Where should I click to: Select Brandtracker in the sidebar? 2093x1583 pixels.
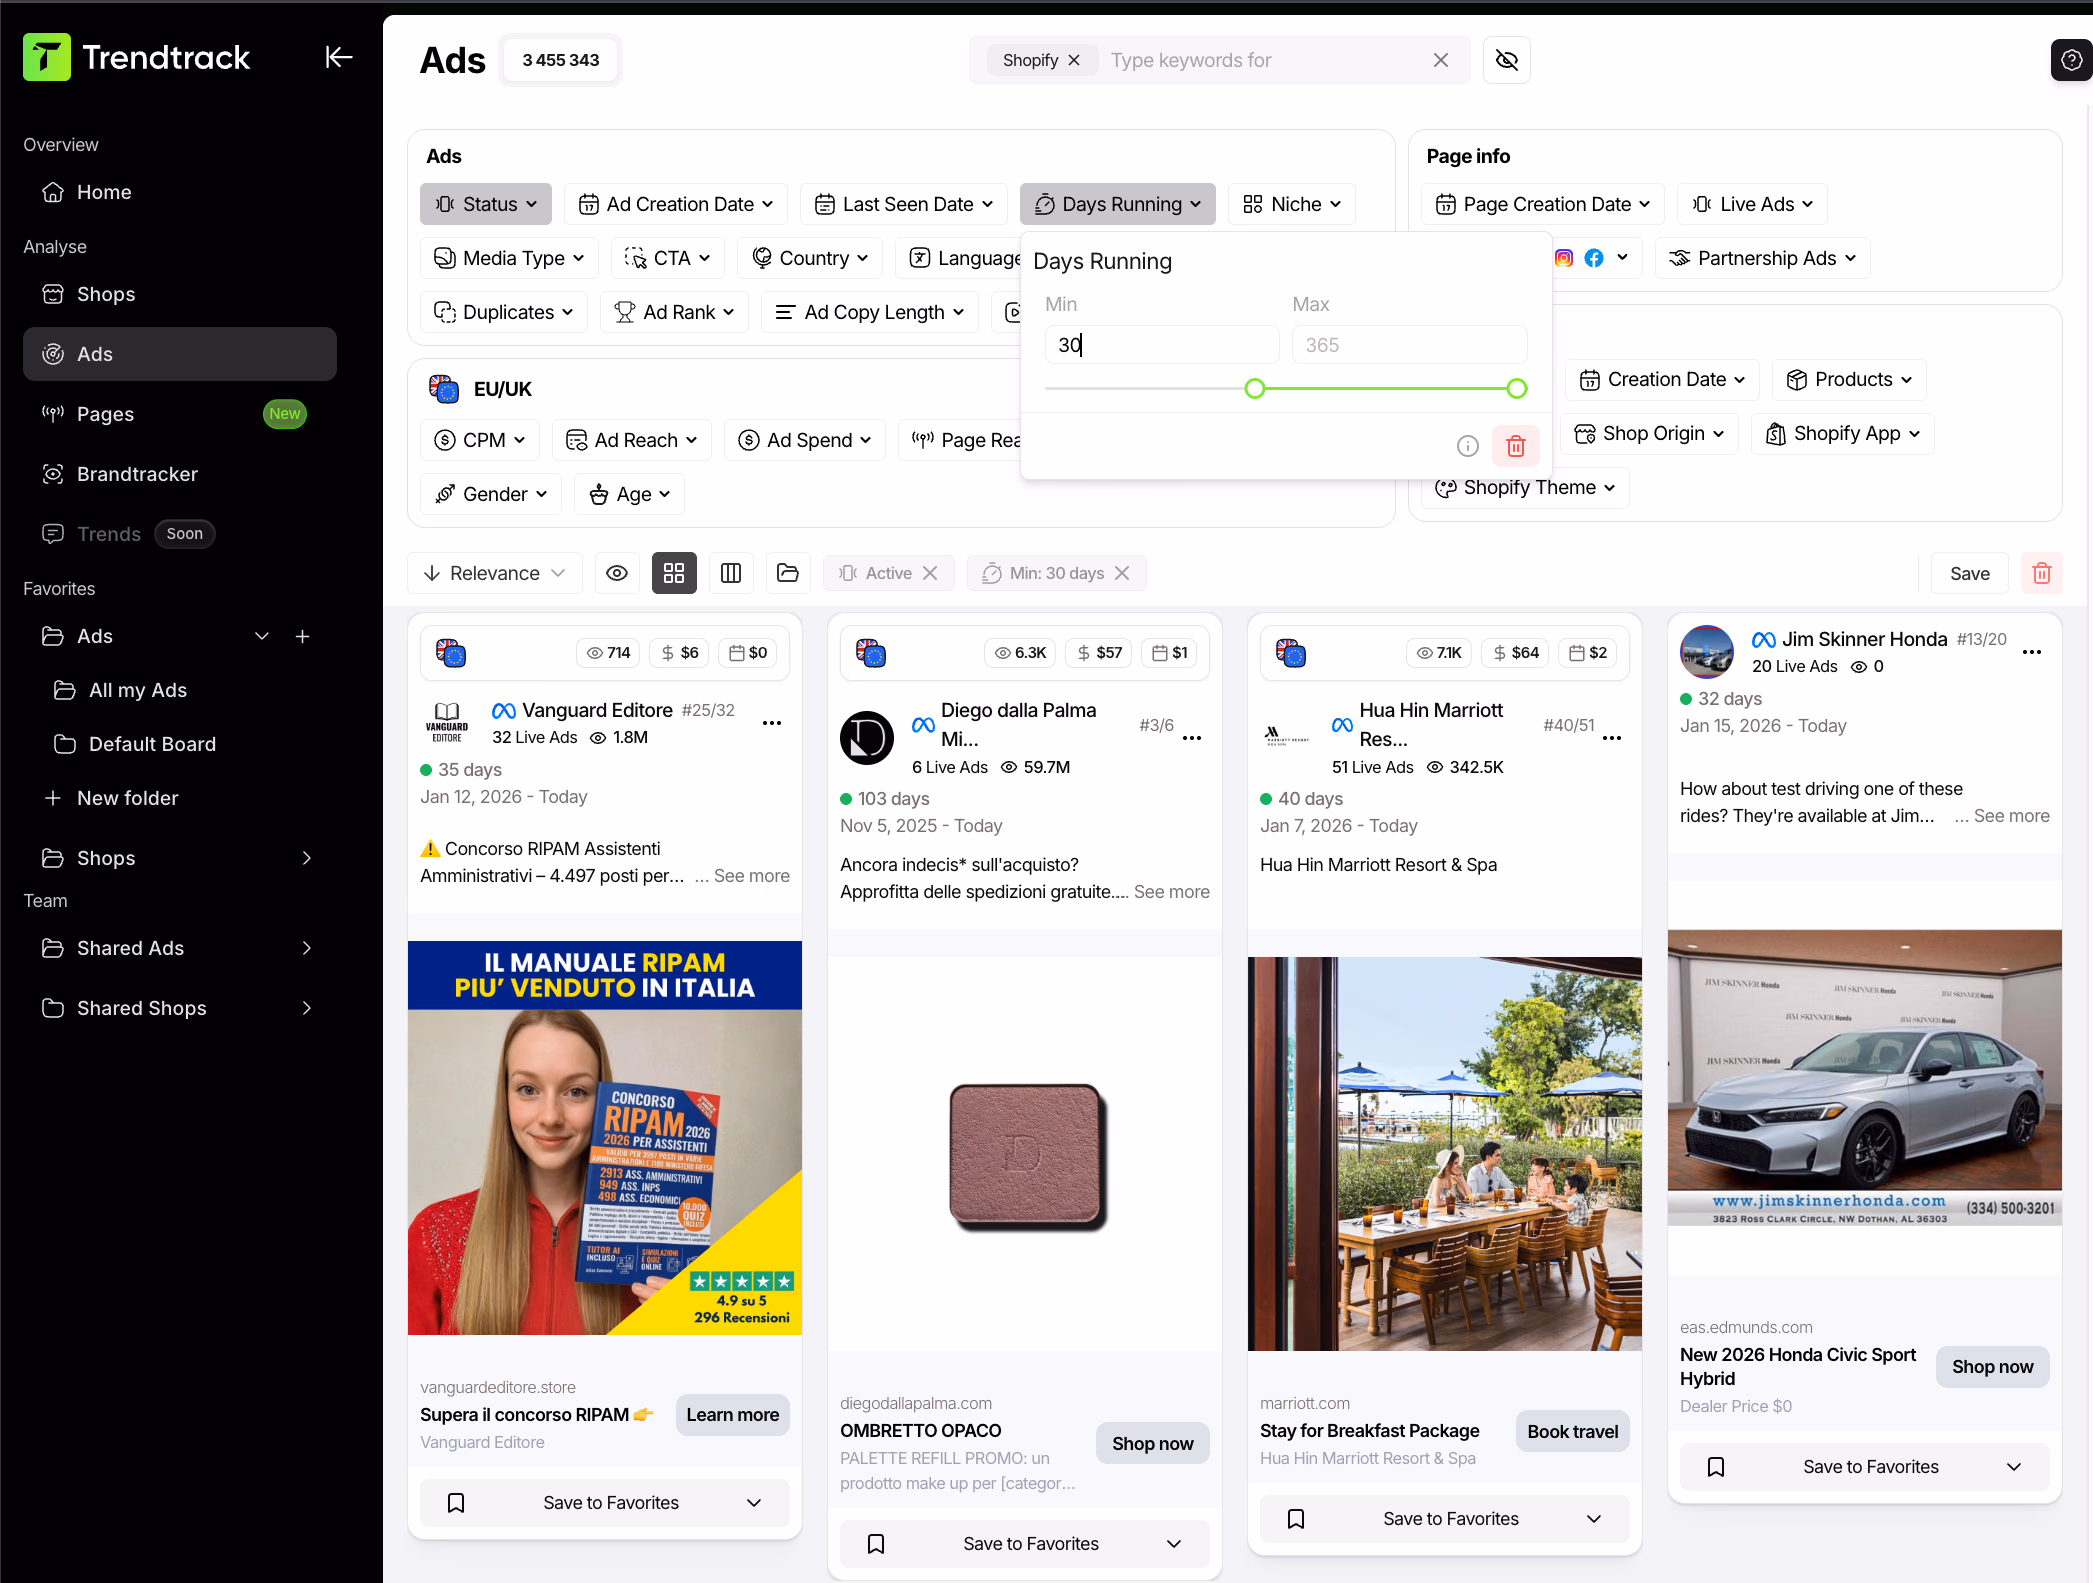click(137, 473)
